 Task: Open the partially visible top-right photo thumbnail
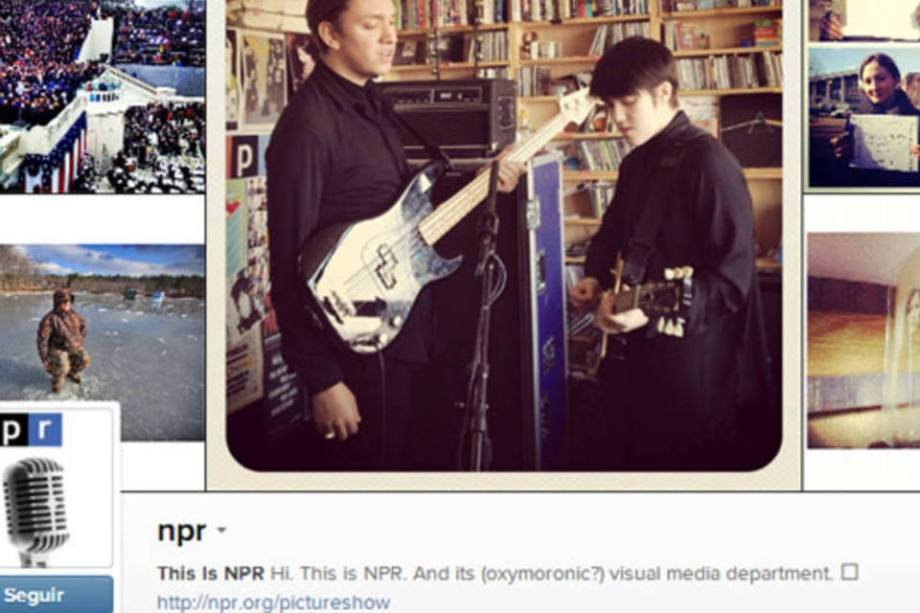(864, 20)
